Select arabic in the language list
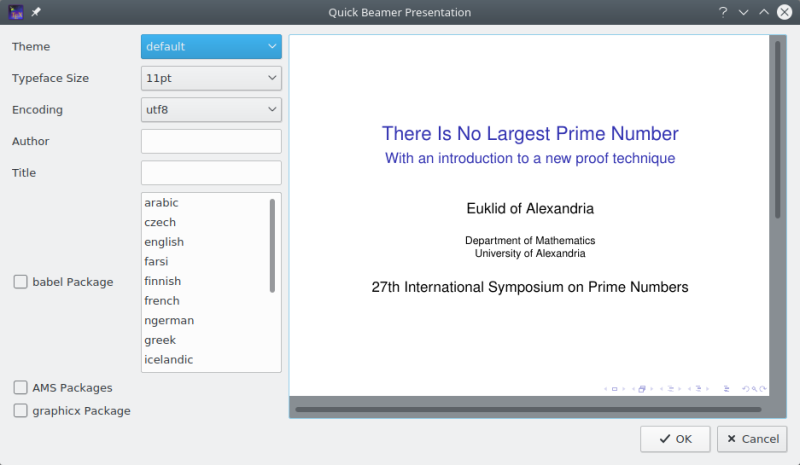The width and height of the screenshot is (800, 465). pos(161,203)
